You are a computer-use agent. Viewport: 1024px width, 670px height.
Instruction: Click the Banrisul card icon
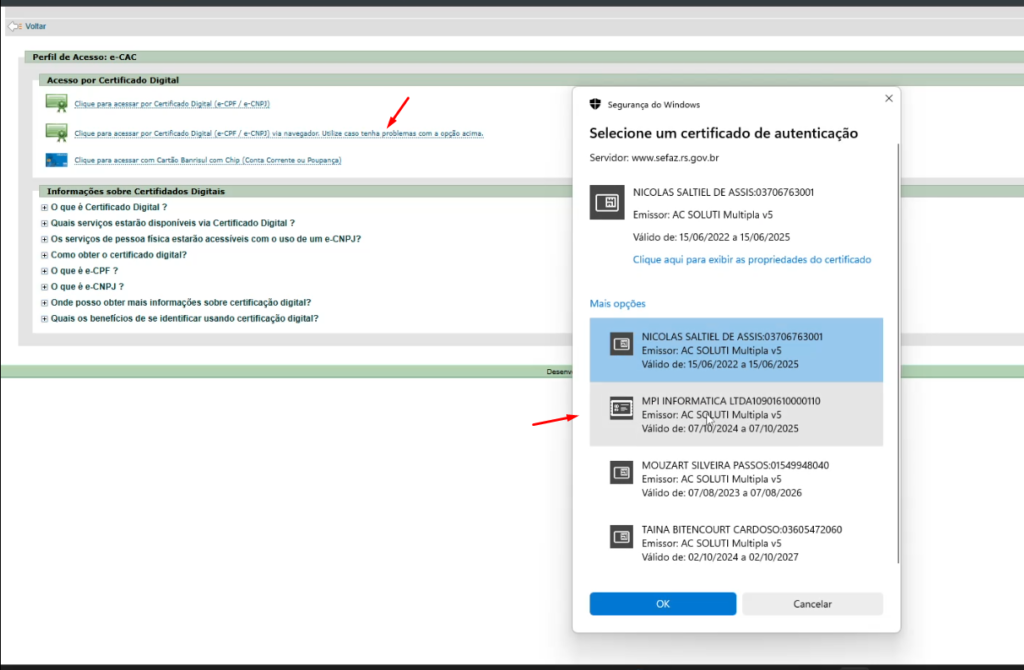click(x=56, y=160)
